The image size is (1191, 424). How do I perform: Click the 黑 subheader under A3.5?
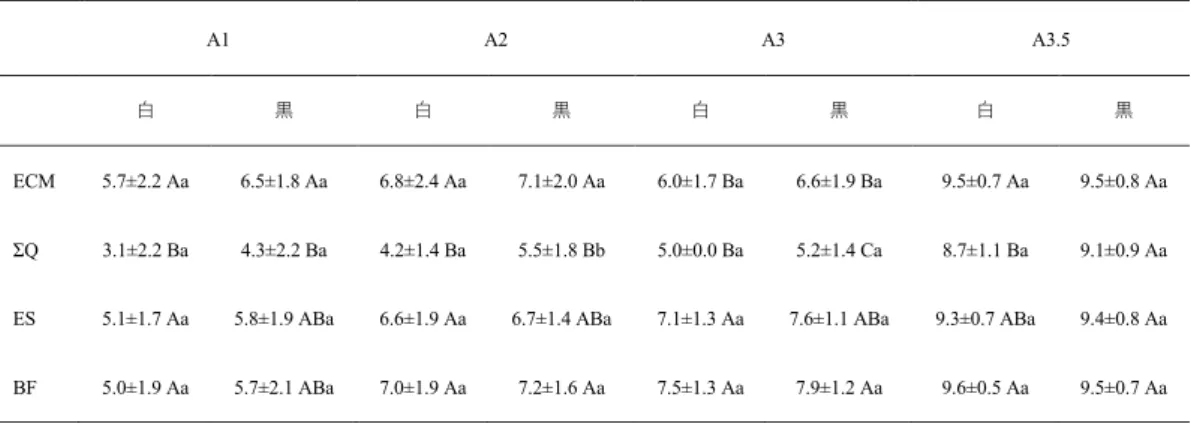(1124, 110)
